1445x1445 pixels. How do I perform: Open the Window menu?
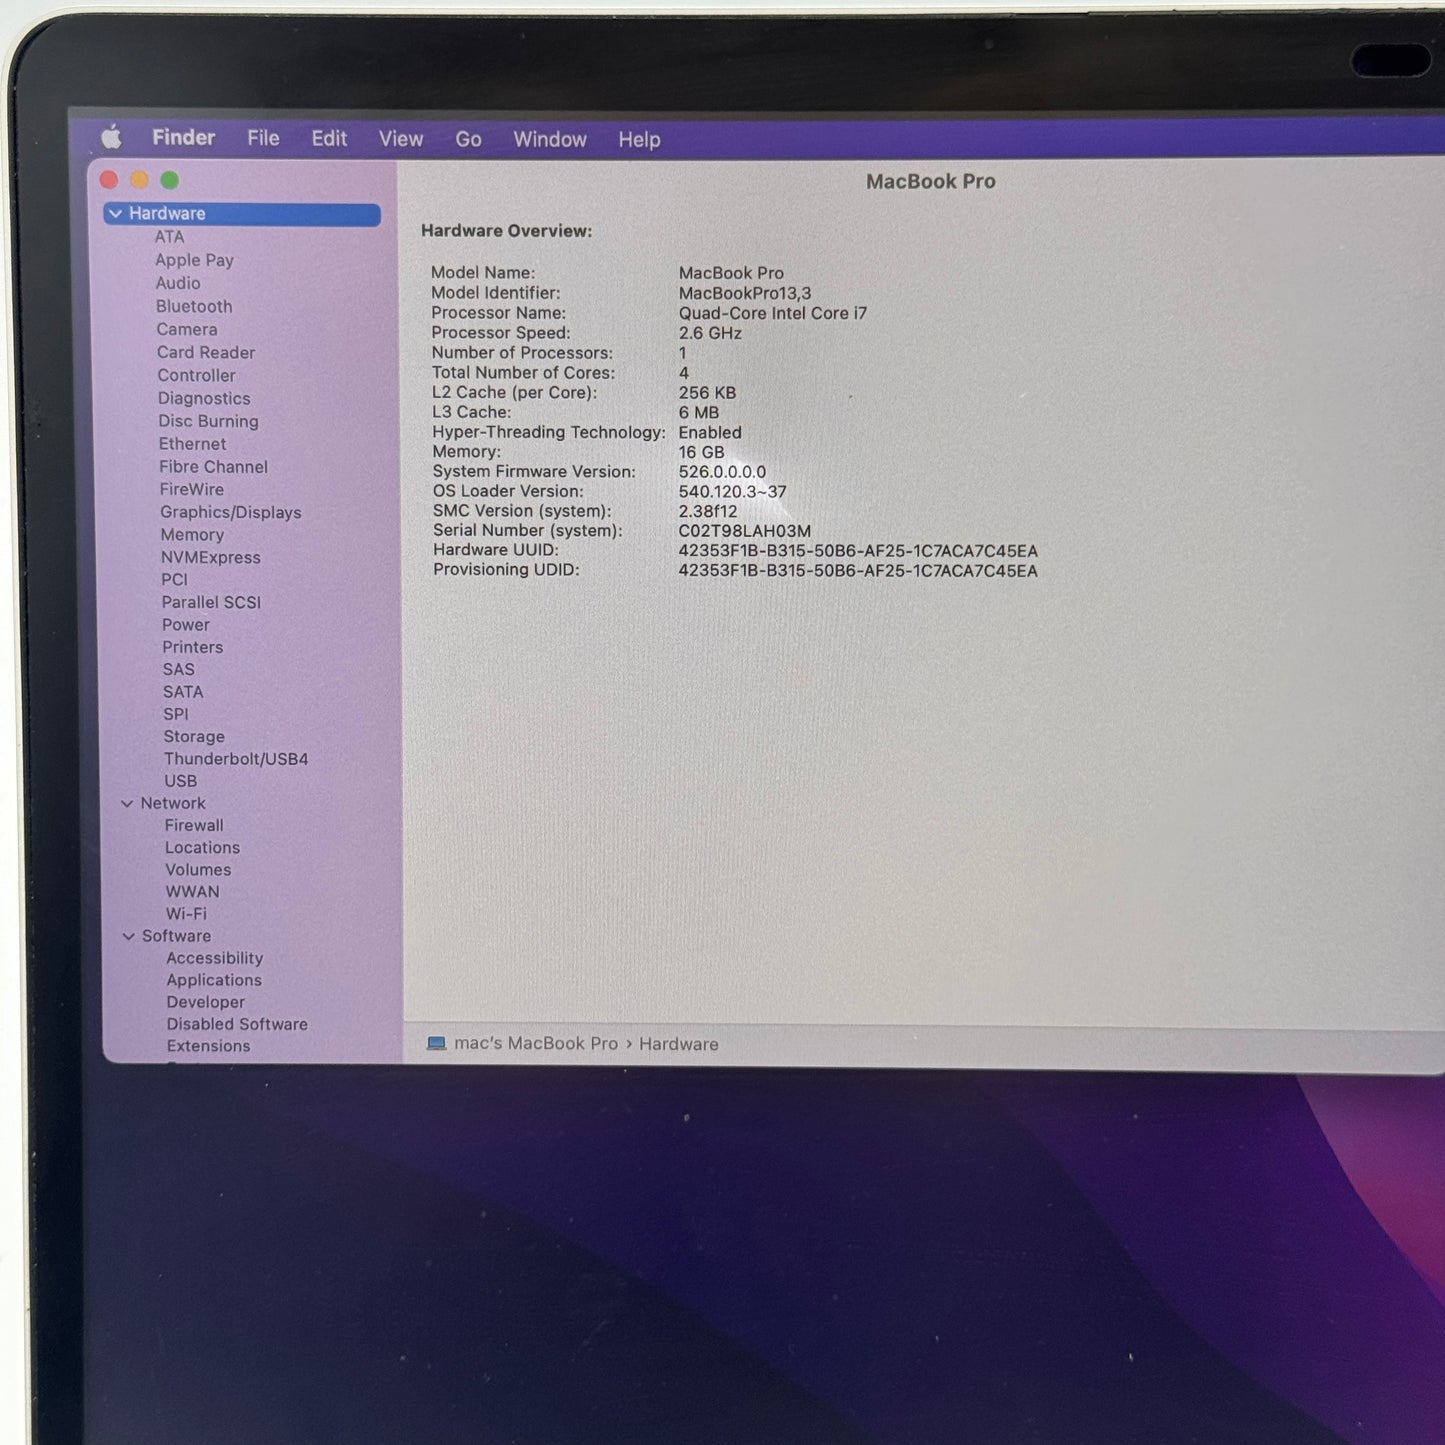pos(550,140)
